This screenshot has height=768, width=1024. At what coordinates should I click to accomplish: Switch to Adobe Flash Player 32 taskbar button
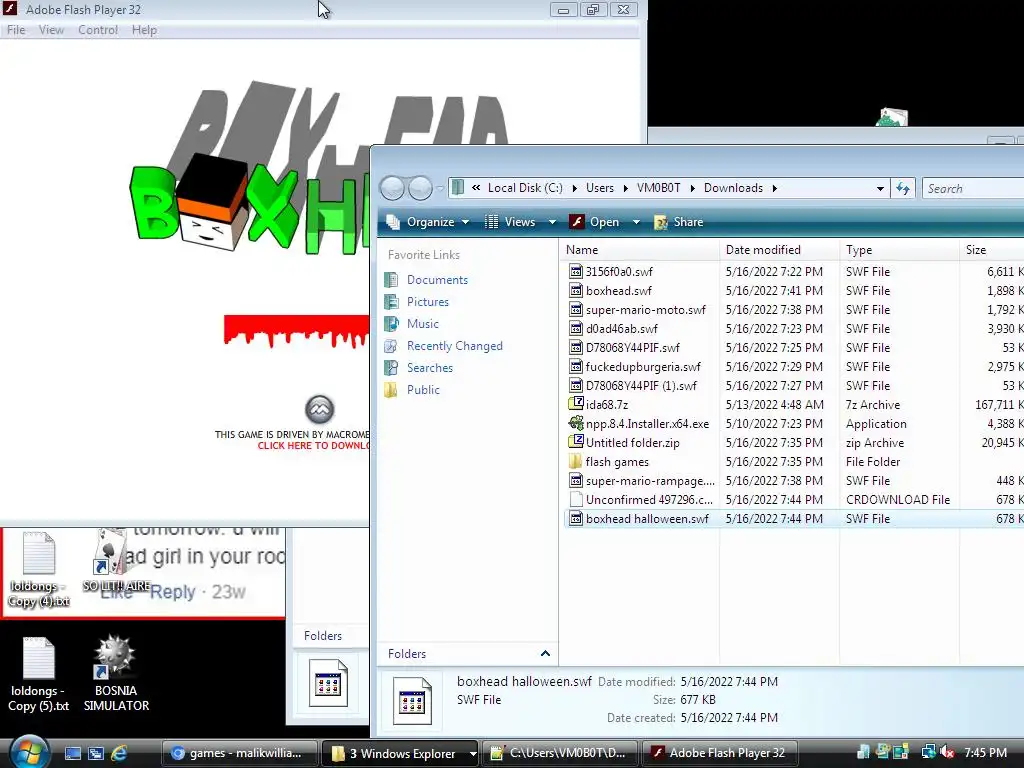pyautogui.click(x=719, y=753)
